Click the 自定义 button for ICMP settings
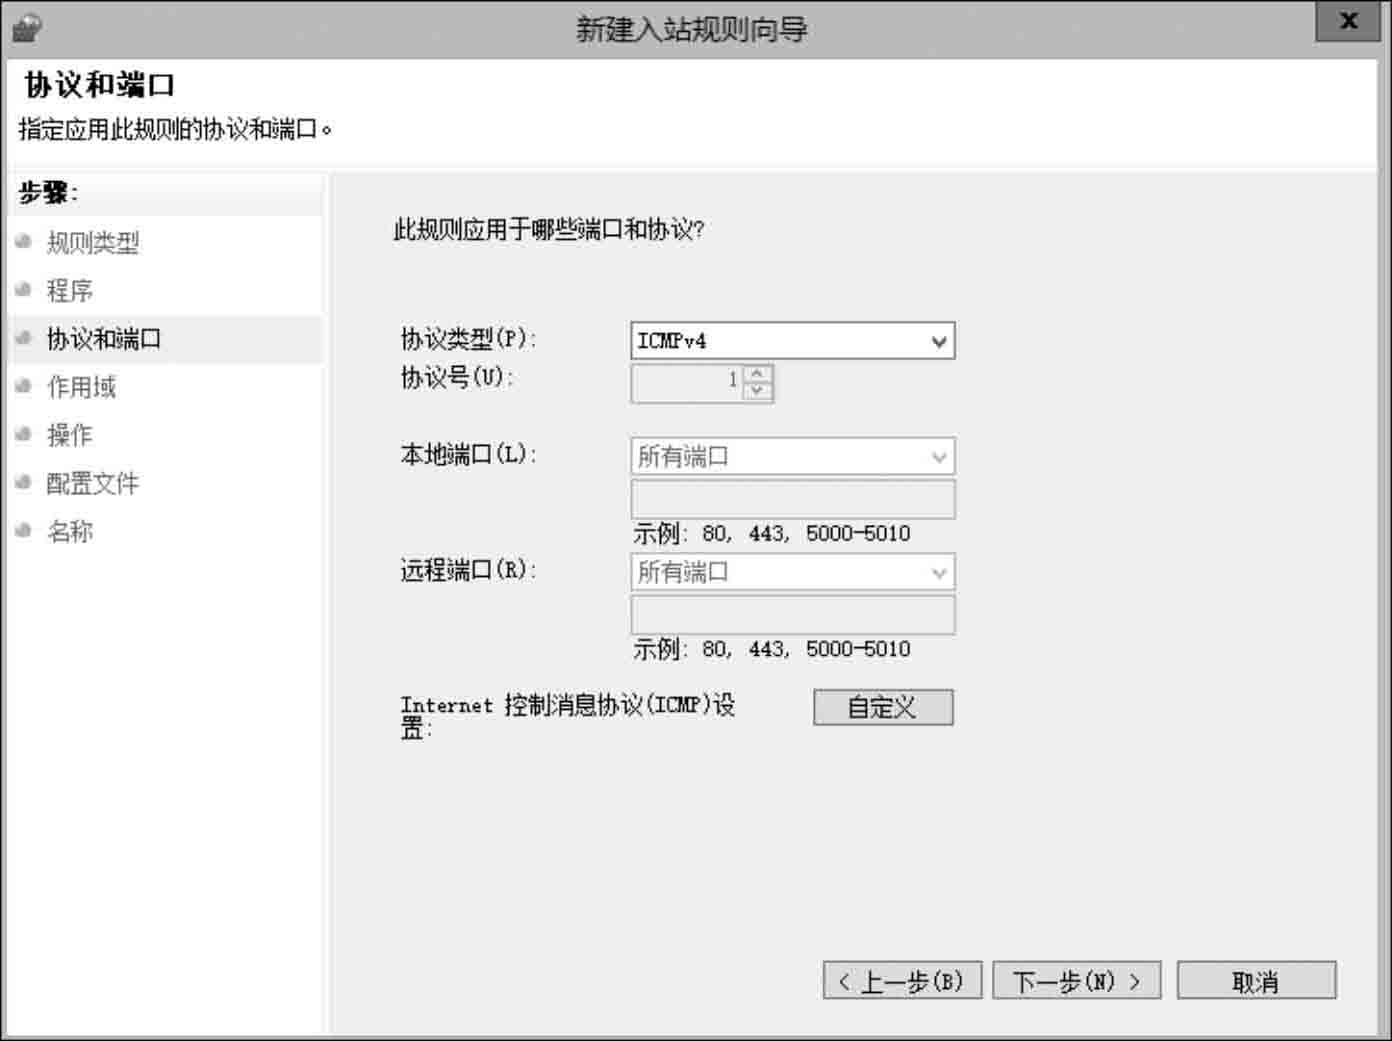 (883, 707)
